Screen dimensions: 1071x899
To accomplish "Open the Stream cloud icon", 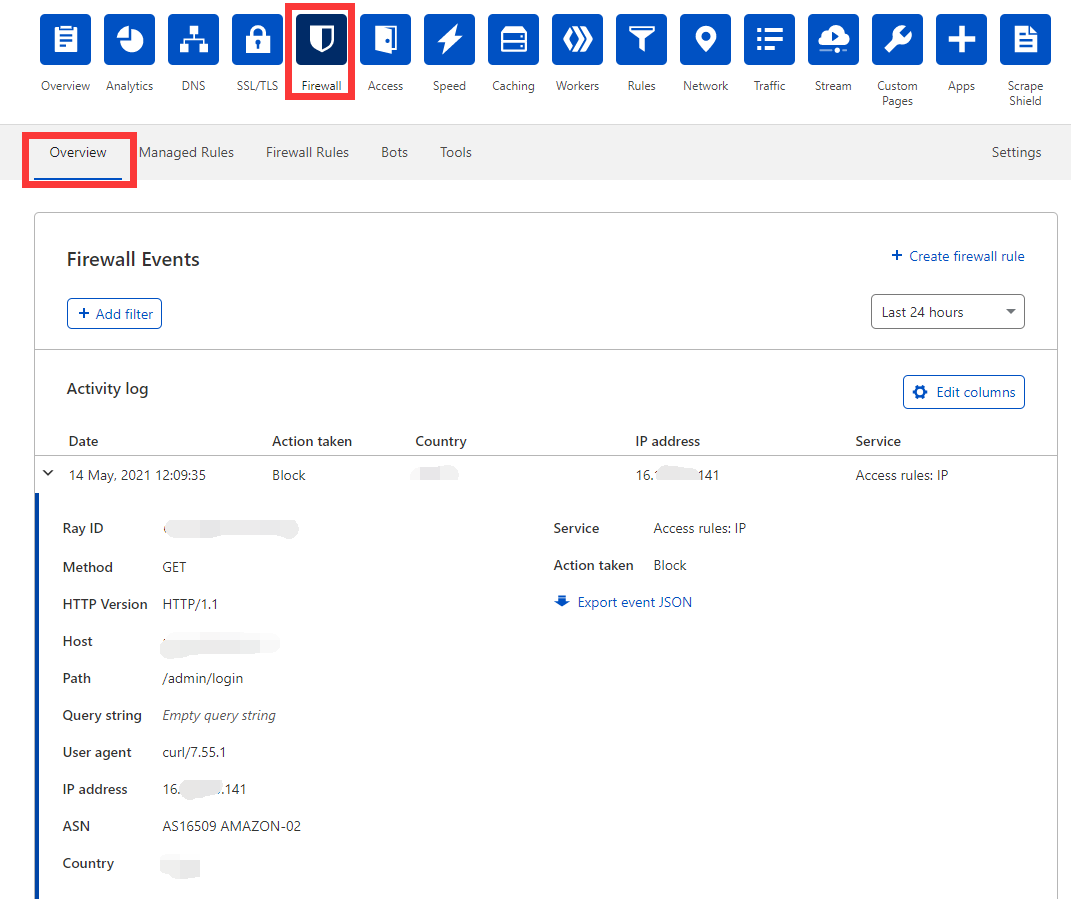I will click(833, 40).
